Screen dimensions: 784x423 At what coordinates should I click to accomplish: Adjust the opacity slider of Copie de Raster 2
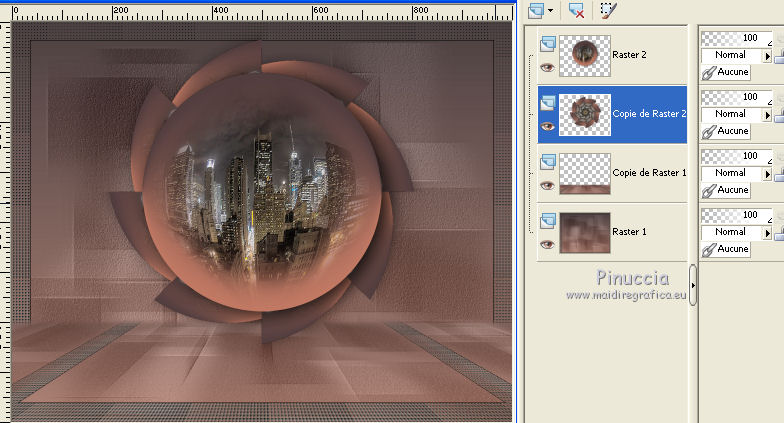[736, 98]
